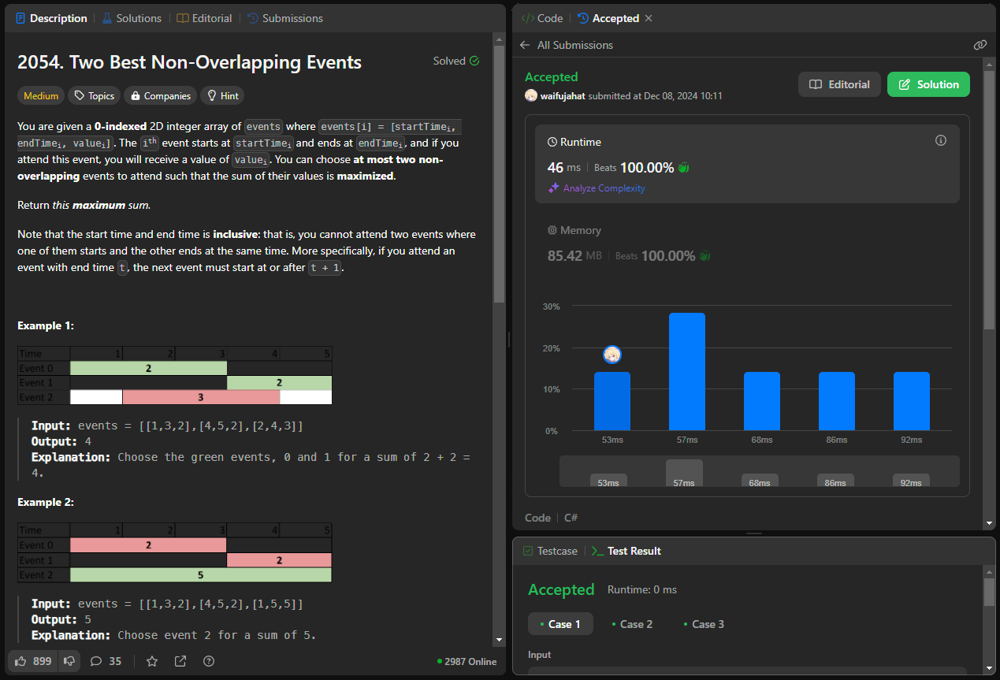1000x680 pixels.
Task: Open the locked Companies tag
Action: click(160, 96)
